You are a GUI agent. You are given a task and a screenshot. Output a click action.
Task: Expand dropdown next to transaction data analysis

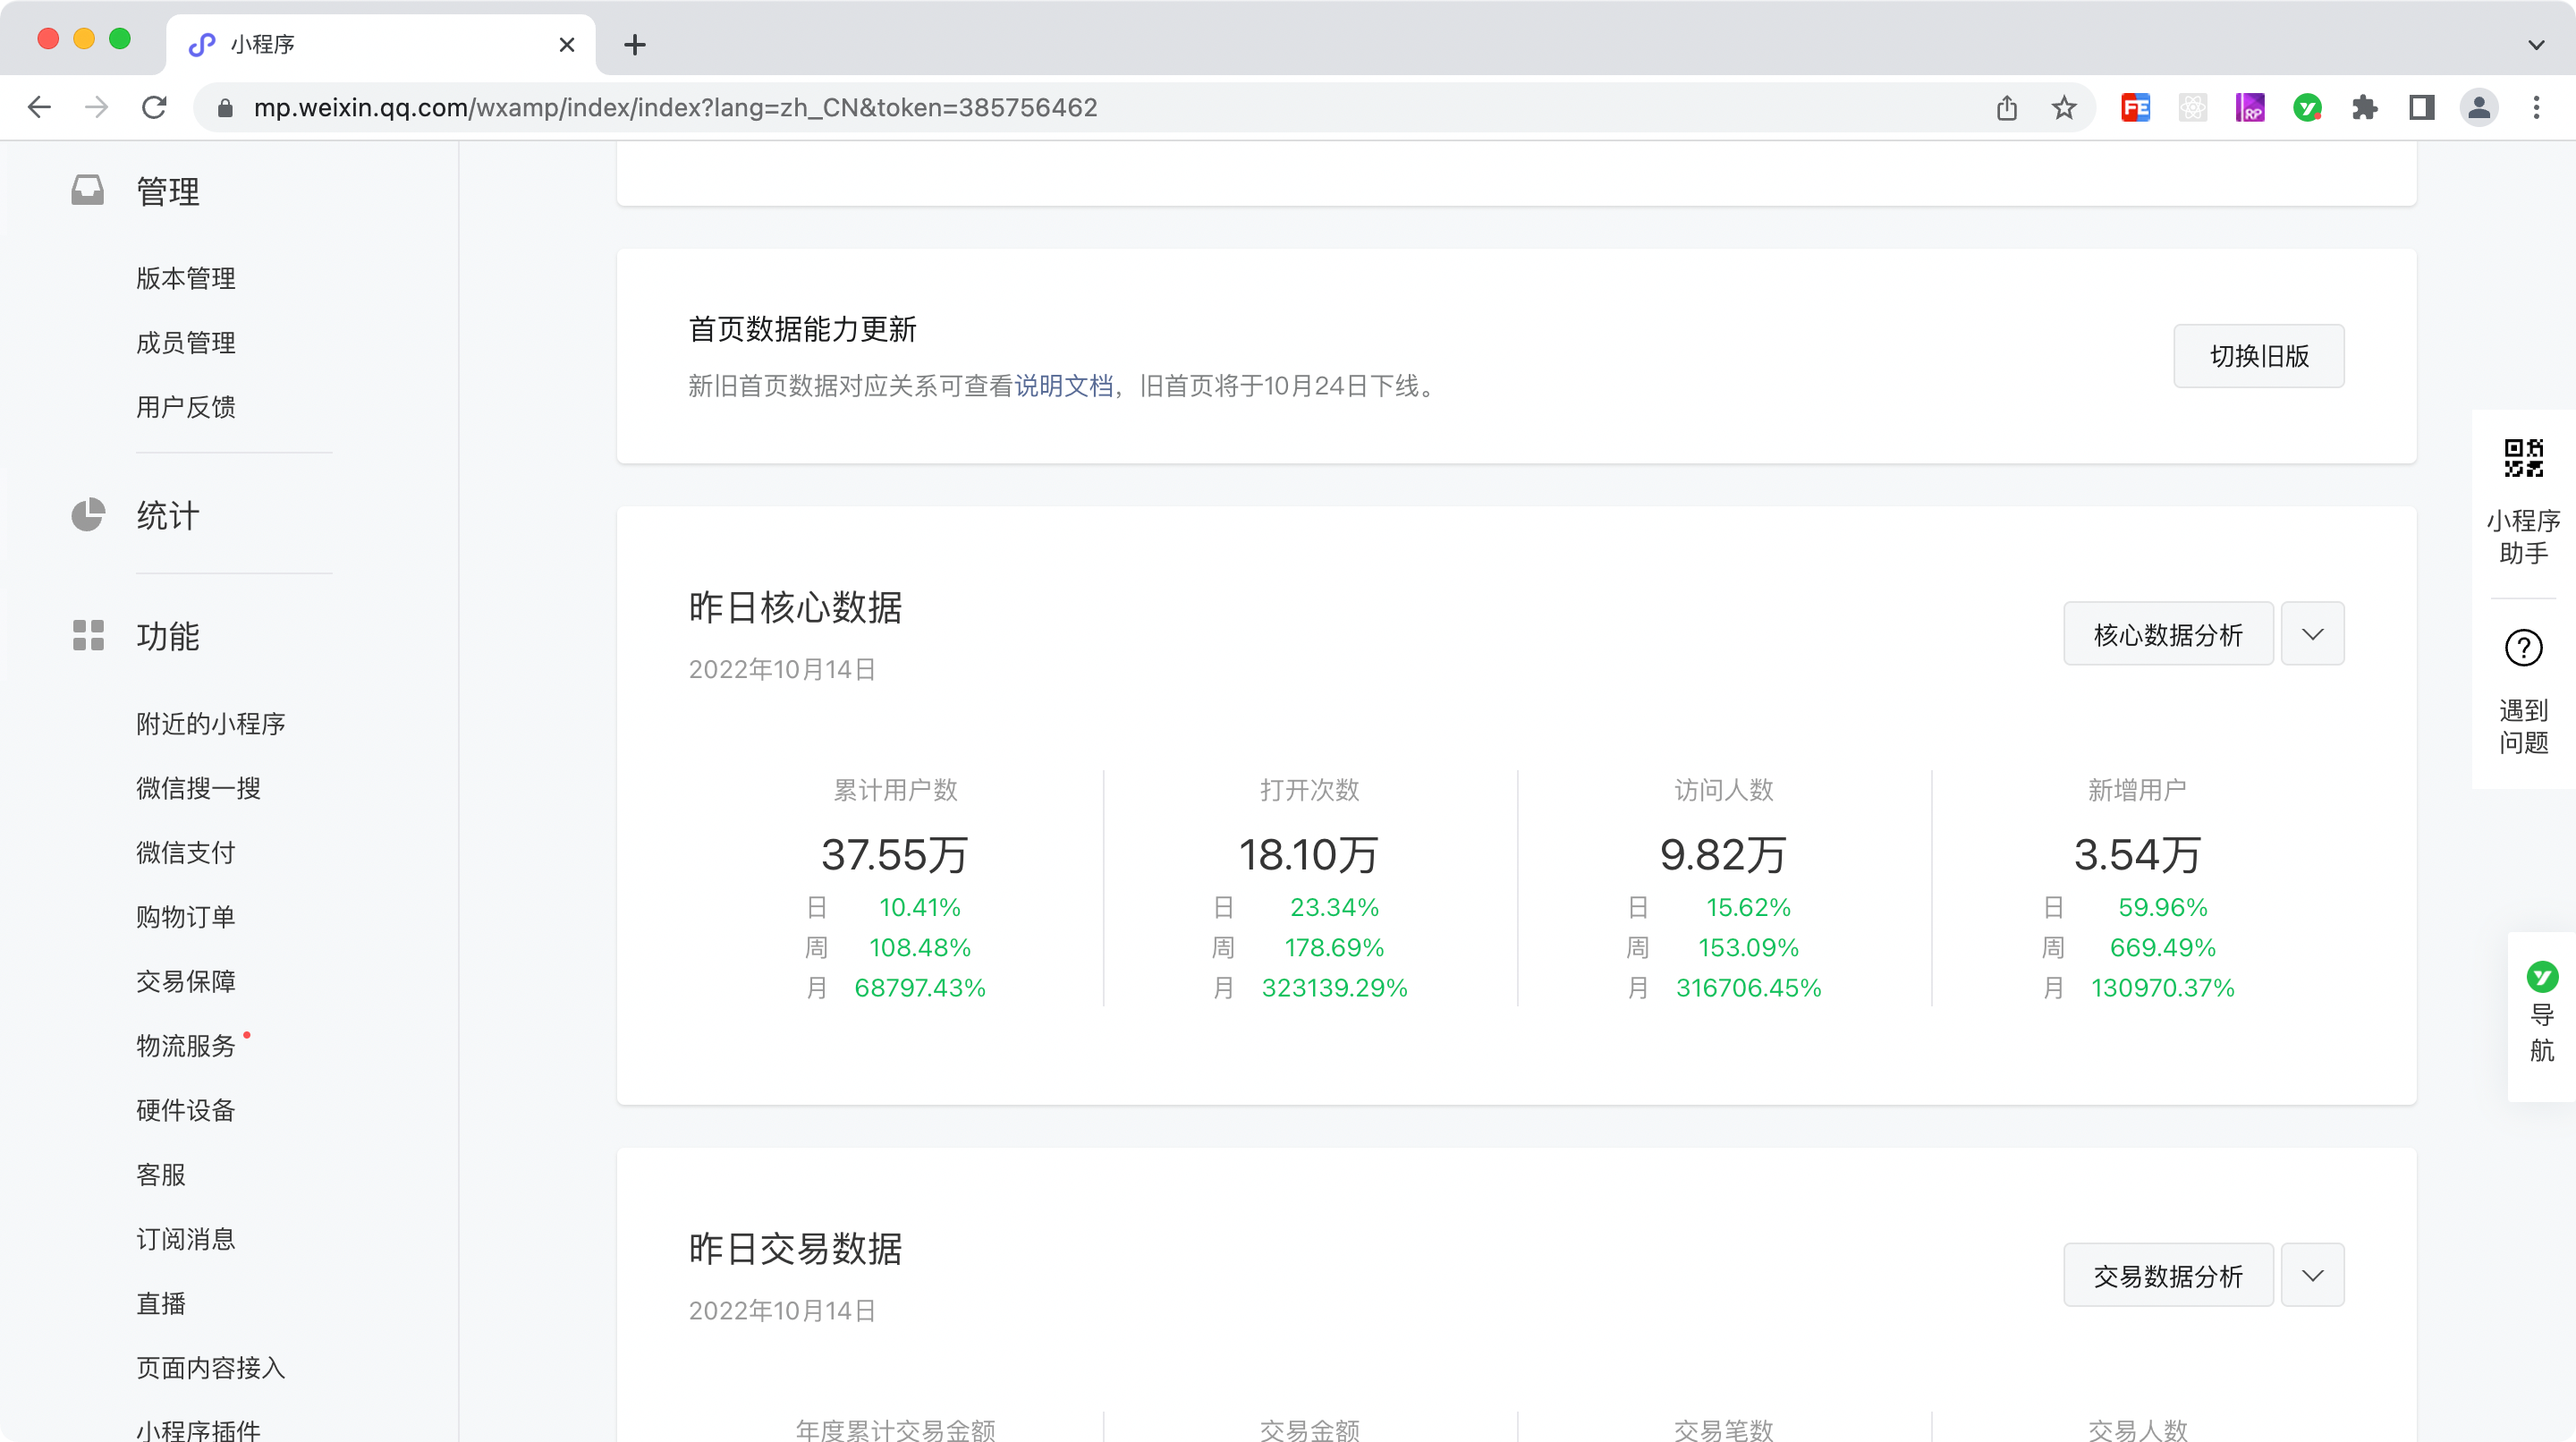point(2312,1275)
